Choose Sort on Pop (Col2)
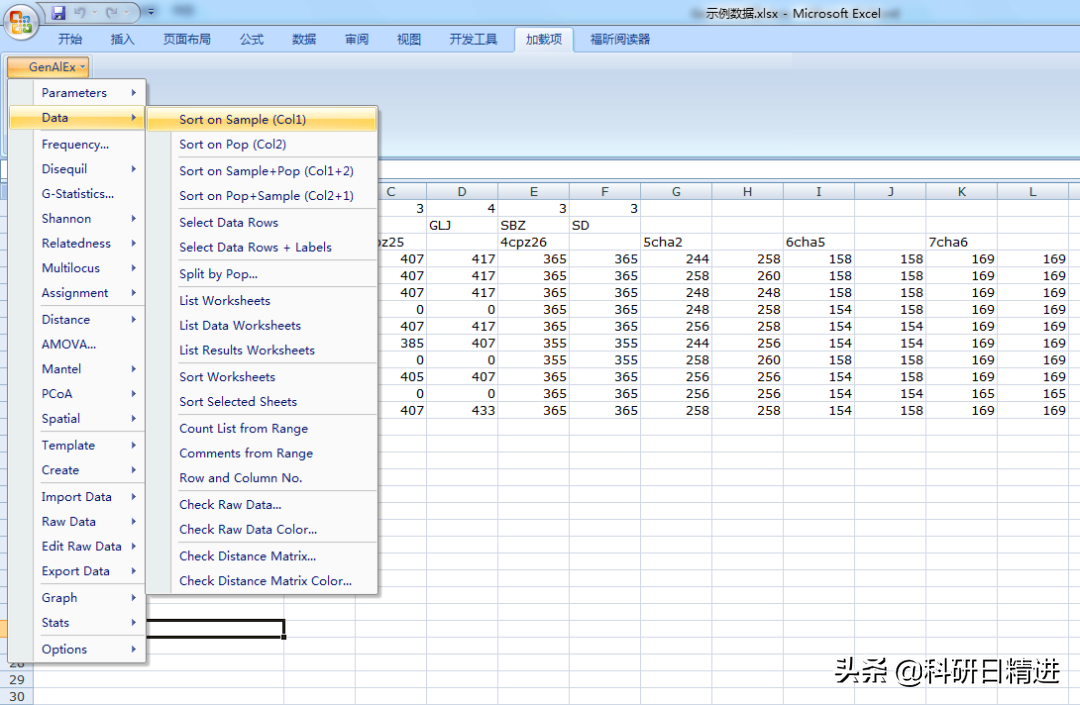Viewport: 1080px width, 705px height. click(262, 145)
